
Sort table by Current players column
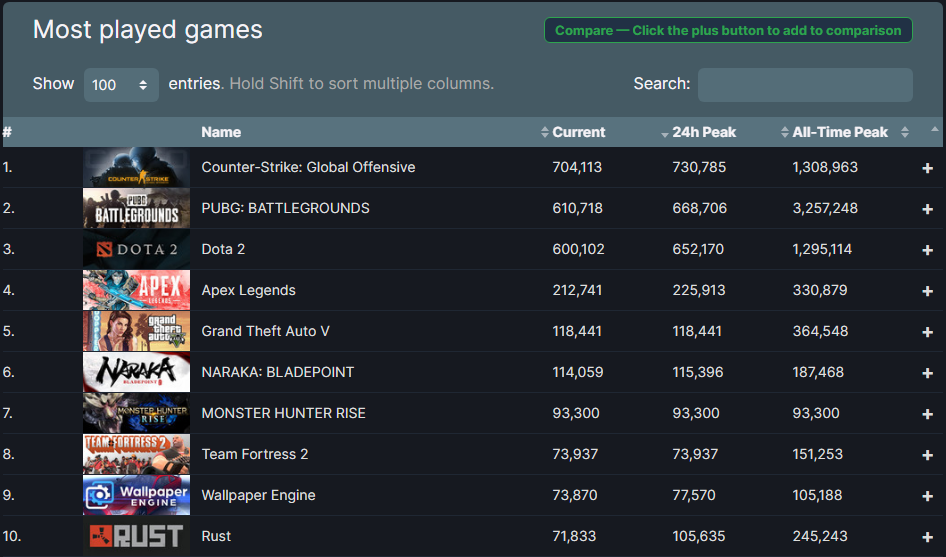tap(578, 132)
